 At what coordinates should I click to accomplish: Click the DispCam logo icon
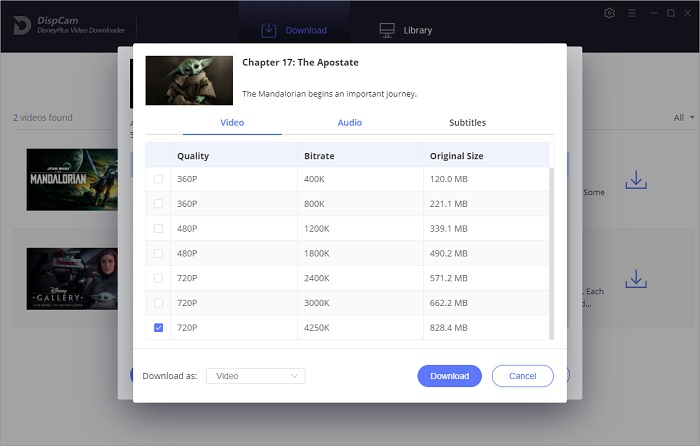[21, 25]
